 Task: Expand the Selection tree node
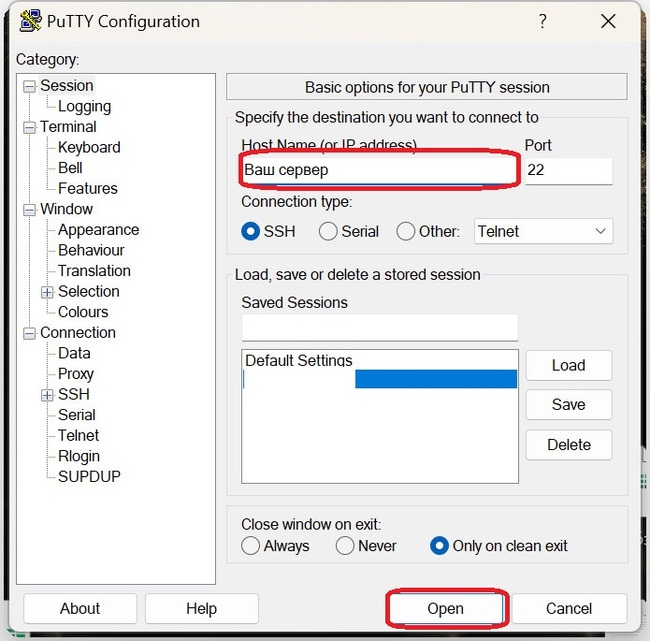click(47, 292)
